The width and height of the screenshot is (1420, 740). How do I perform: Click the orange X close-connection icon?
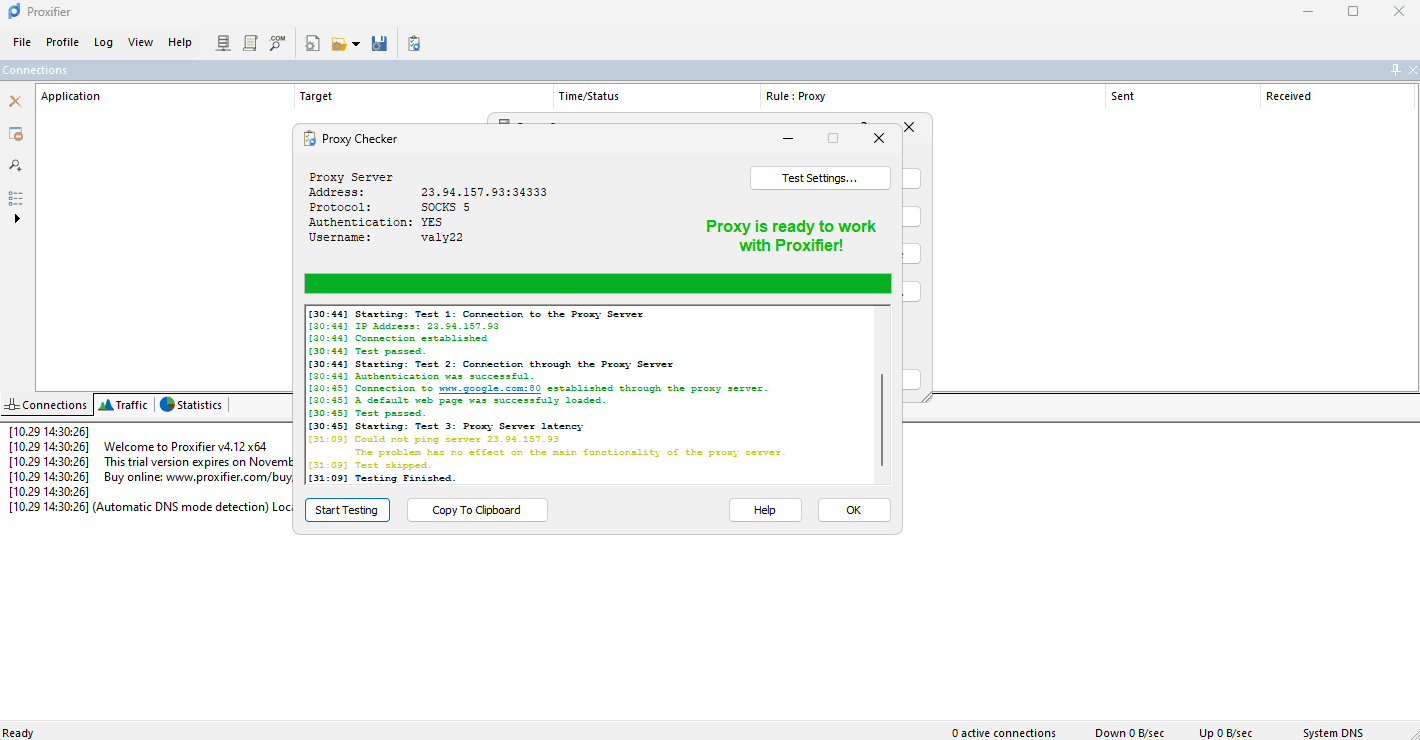15,102
